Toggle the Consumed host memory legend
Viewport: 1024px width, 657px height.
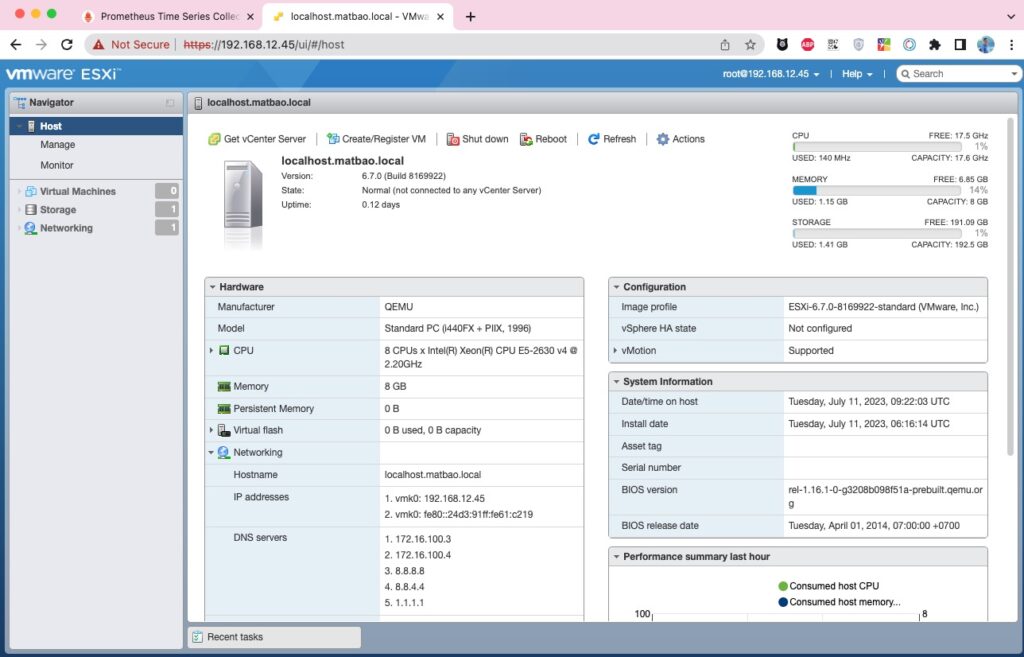point(839,602)
